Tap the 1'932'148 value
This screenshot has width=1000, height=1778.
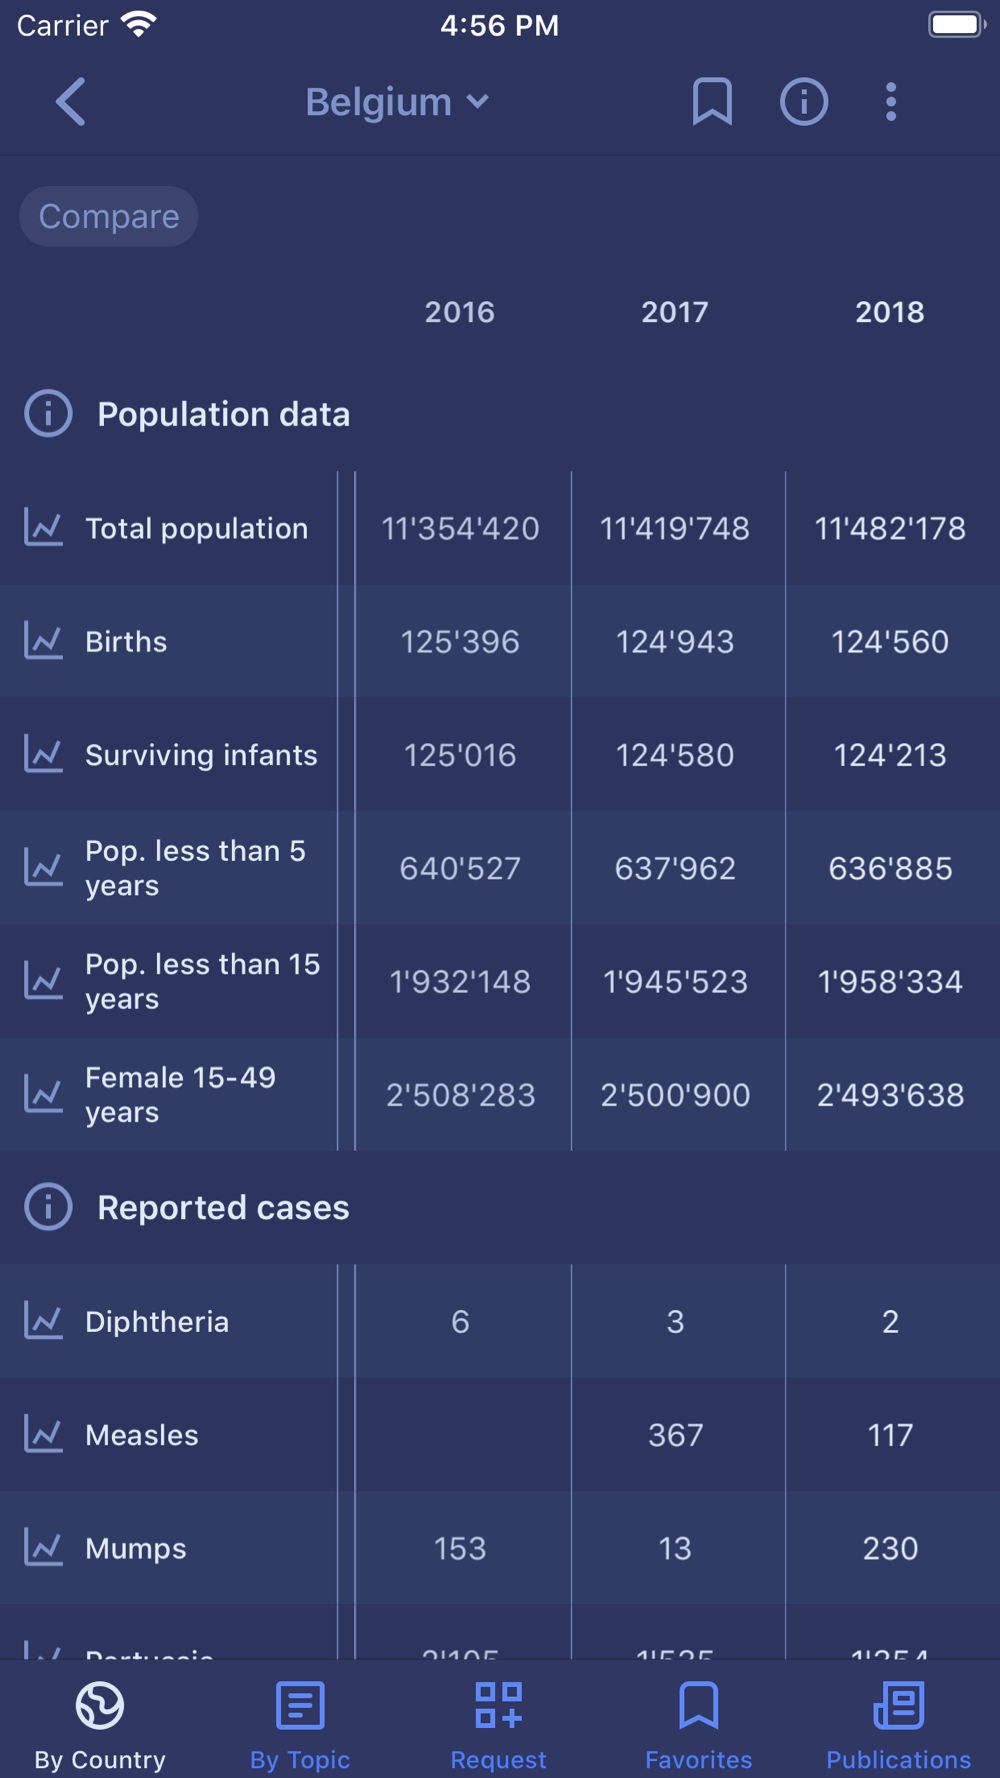click(460, 981)
